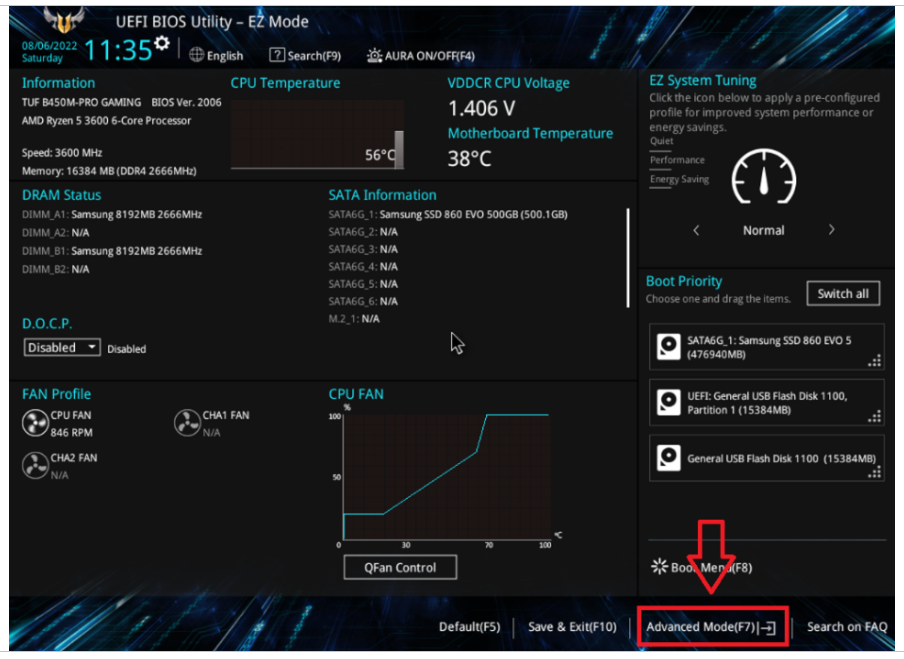Click M.2_1 N/A row
The image size is (904, 659).
coord(354,319)
